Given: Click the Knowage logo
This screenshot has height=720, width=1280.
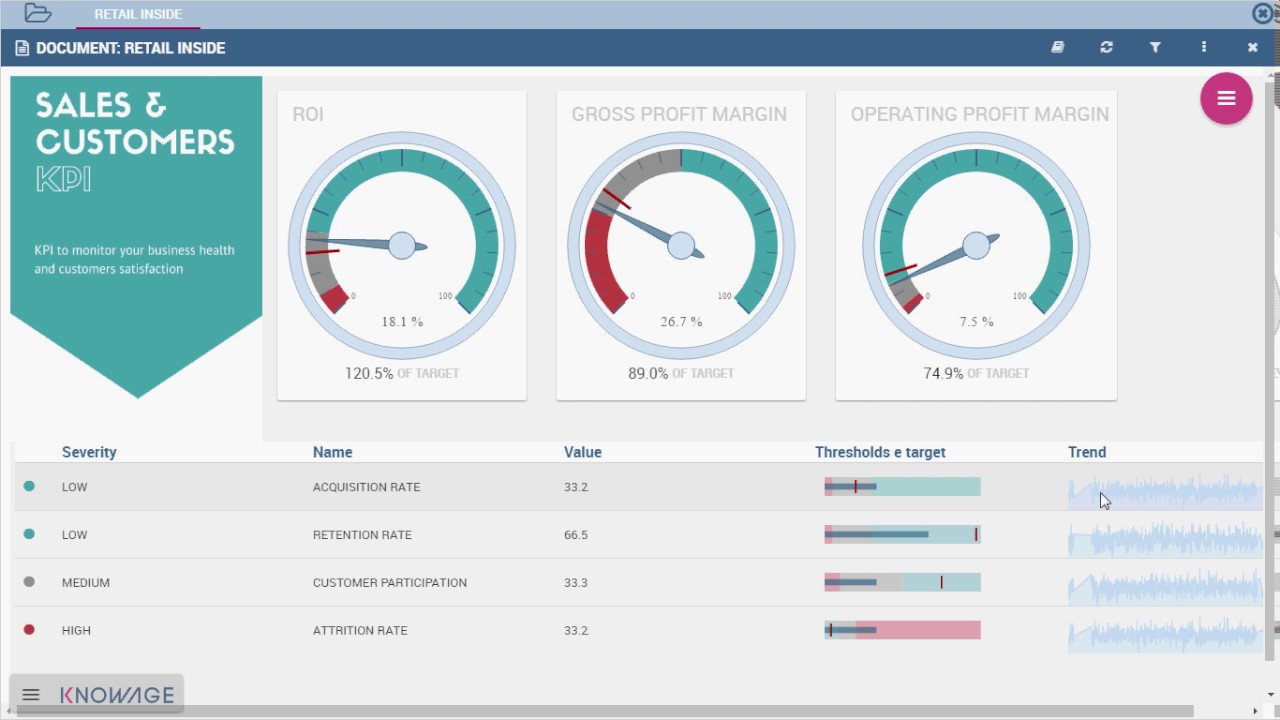Looking at the screenshot, I should tap(117, 695).
